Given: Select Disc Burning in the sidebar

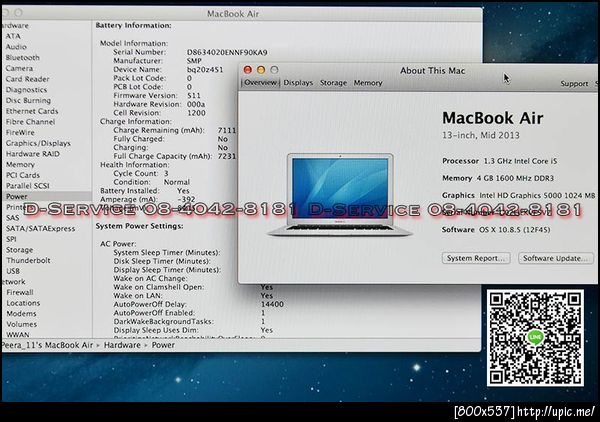Looking at the screenshot, I should (x=28, y=100).
